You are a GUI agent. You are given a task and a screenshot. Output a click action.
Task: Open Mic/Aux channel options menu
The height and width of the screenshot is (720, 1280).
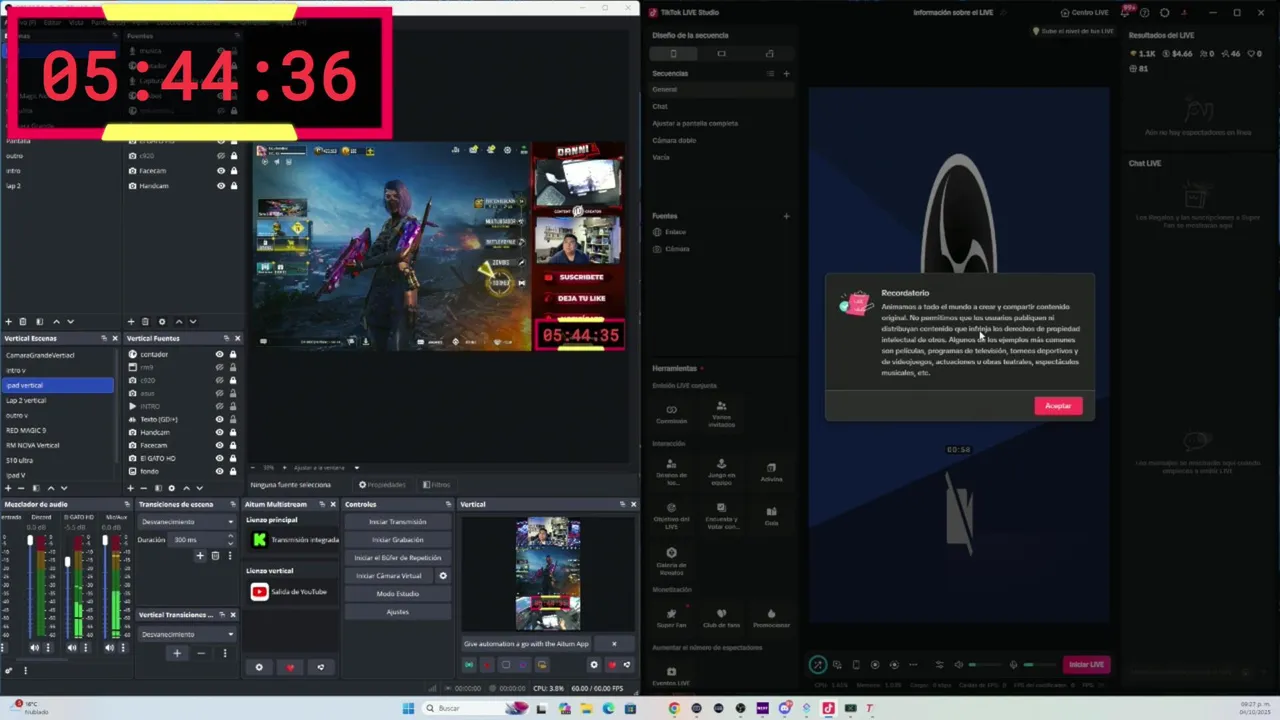tap(122, 648)
